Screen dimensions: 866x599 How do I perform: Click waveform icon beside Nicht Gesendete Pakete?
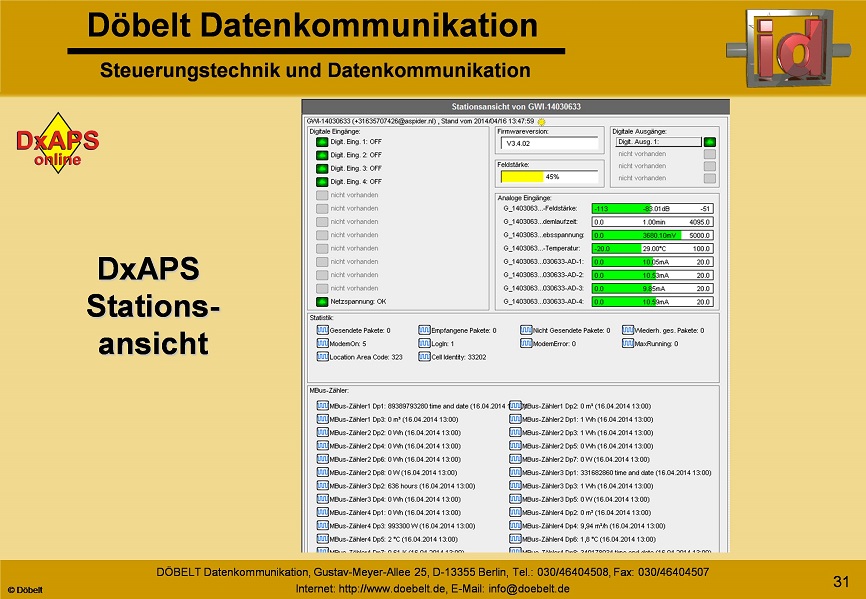(526, 330)
